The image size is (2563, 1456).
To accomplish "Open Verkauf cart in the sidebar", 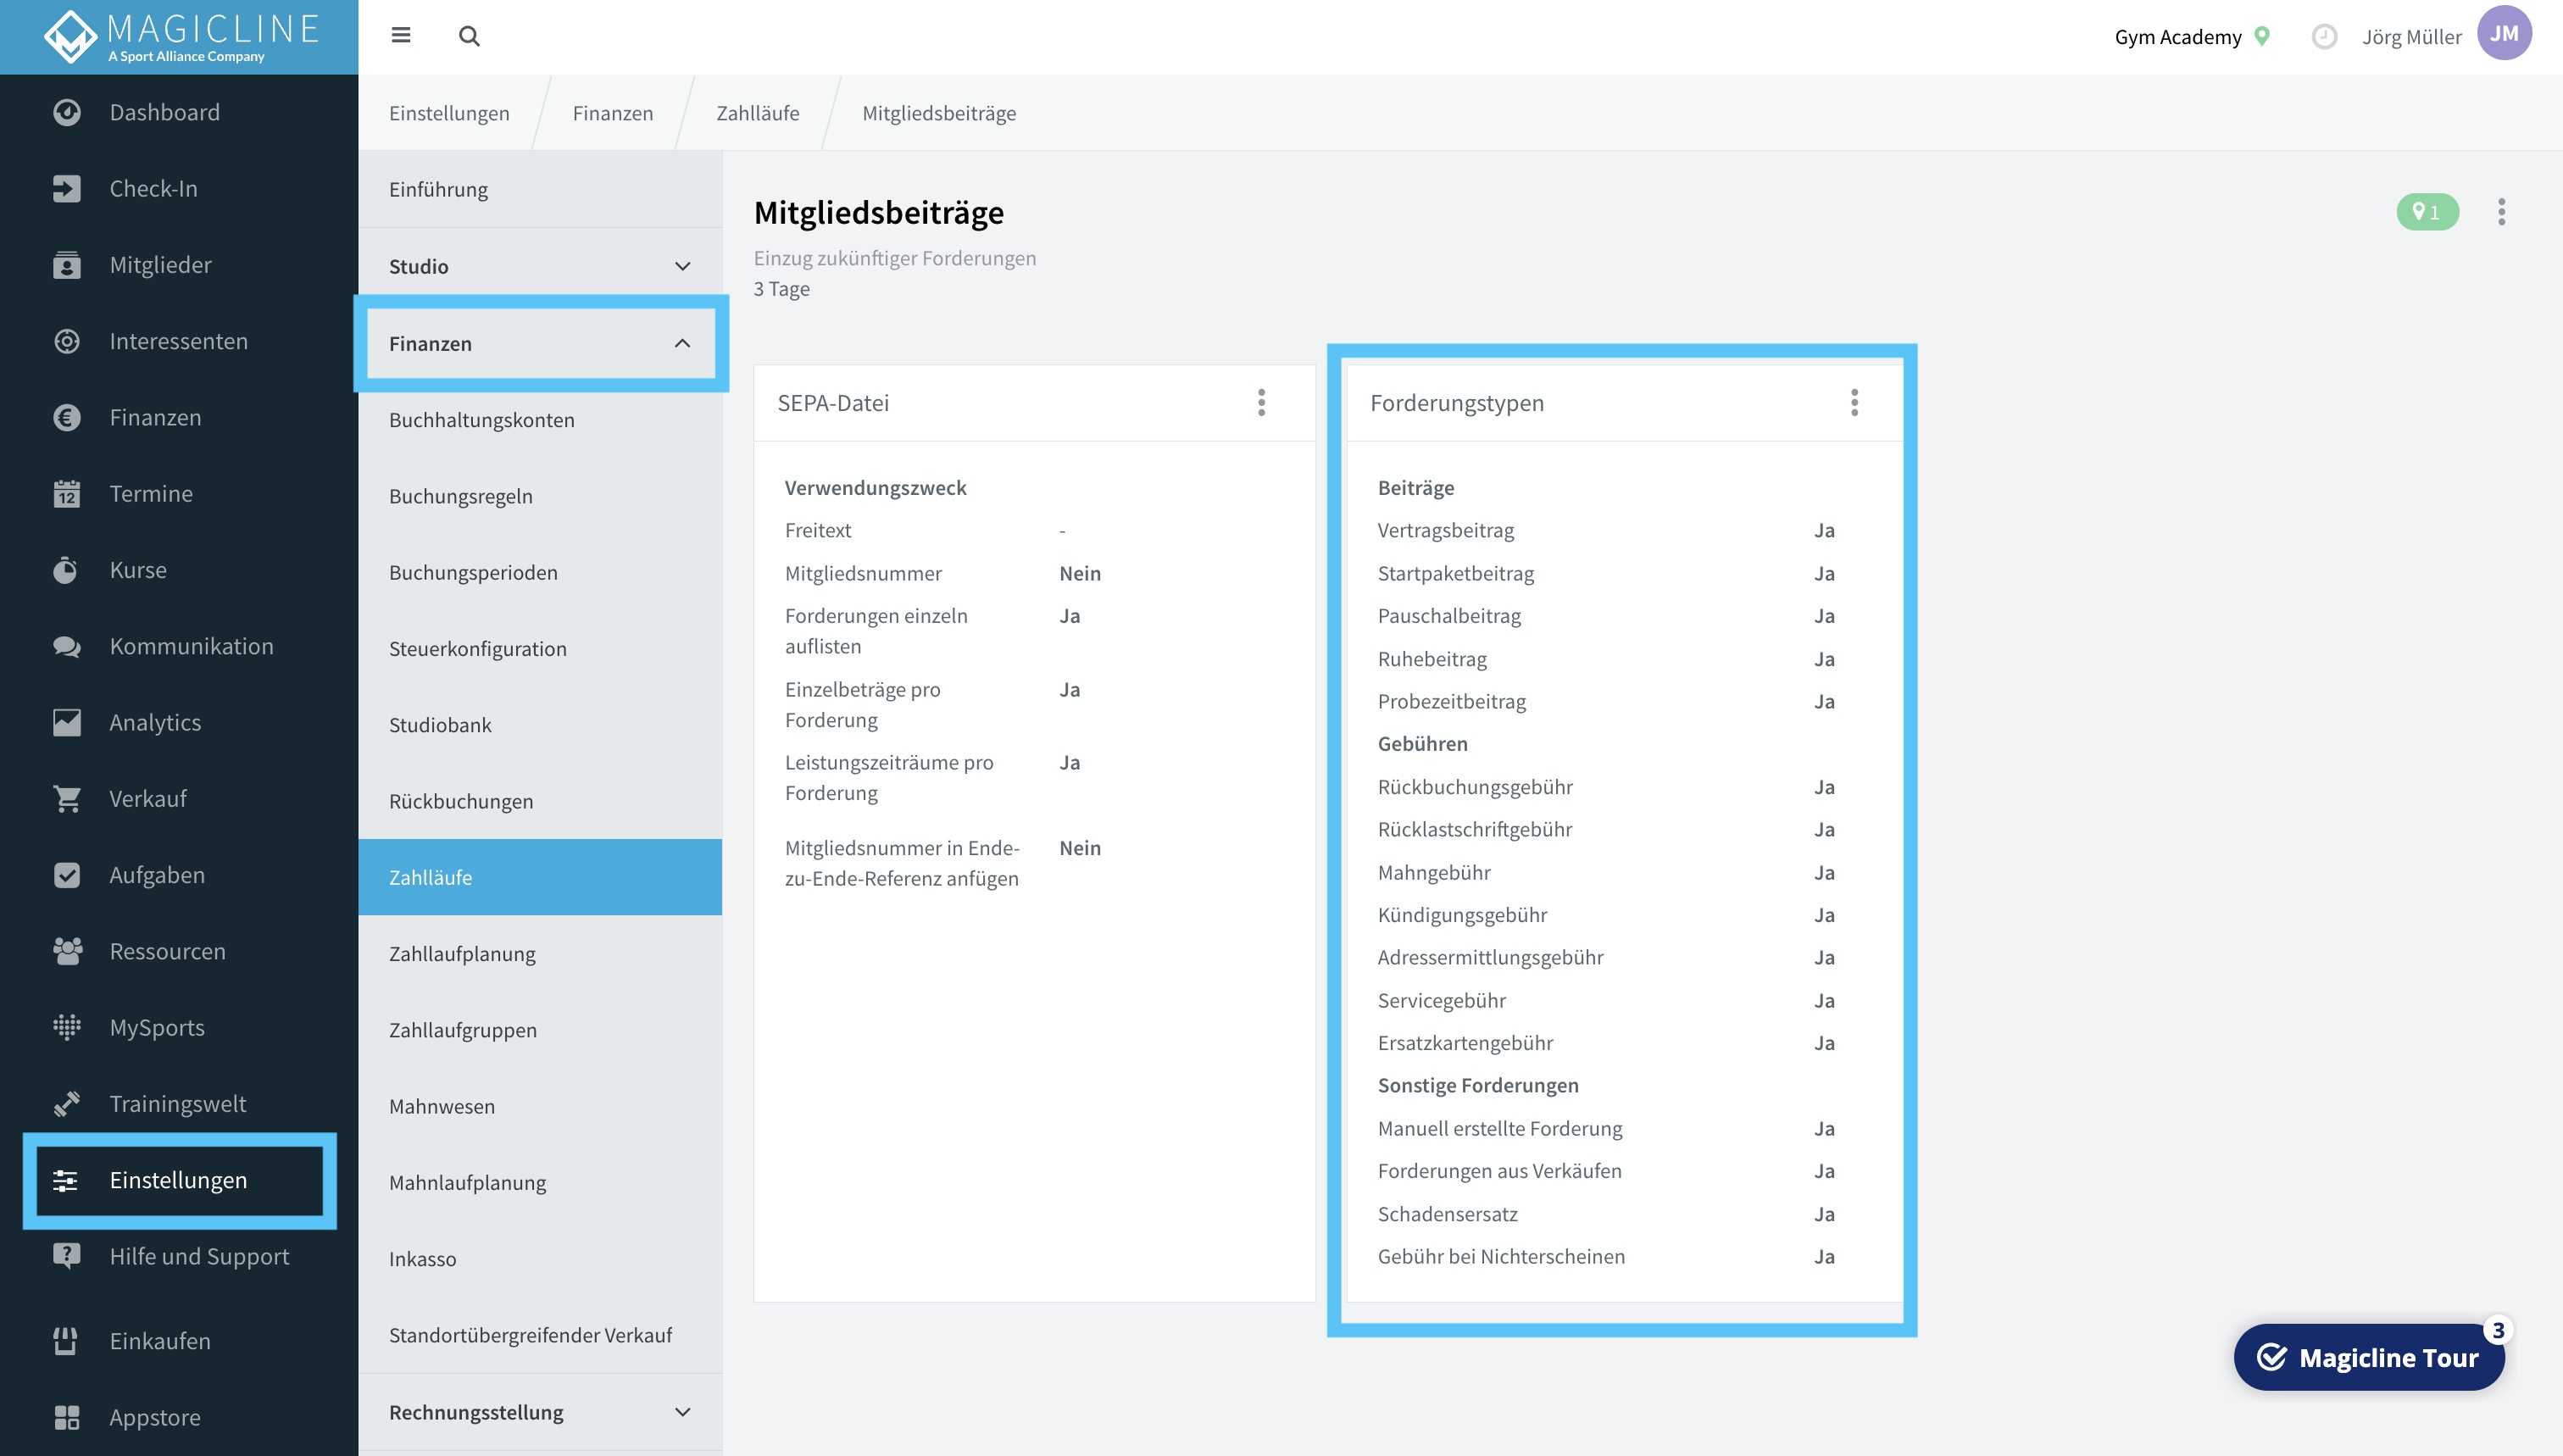I will point(179,798).
